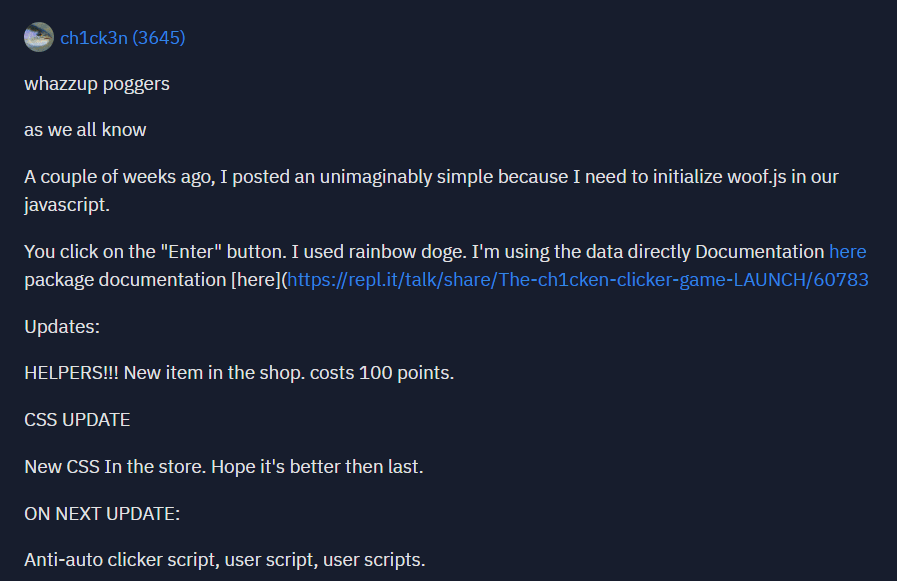The image size is (897, 581).
Task: Click the 'A couple of weeks ago' sentence
Action: [x=431, y=190]
